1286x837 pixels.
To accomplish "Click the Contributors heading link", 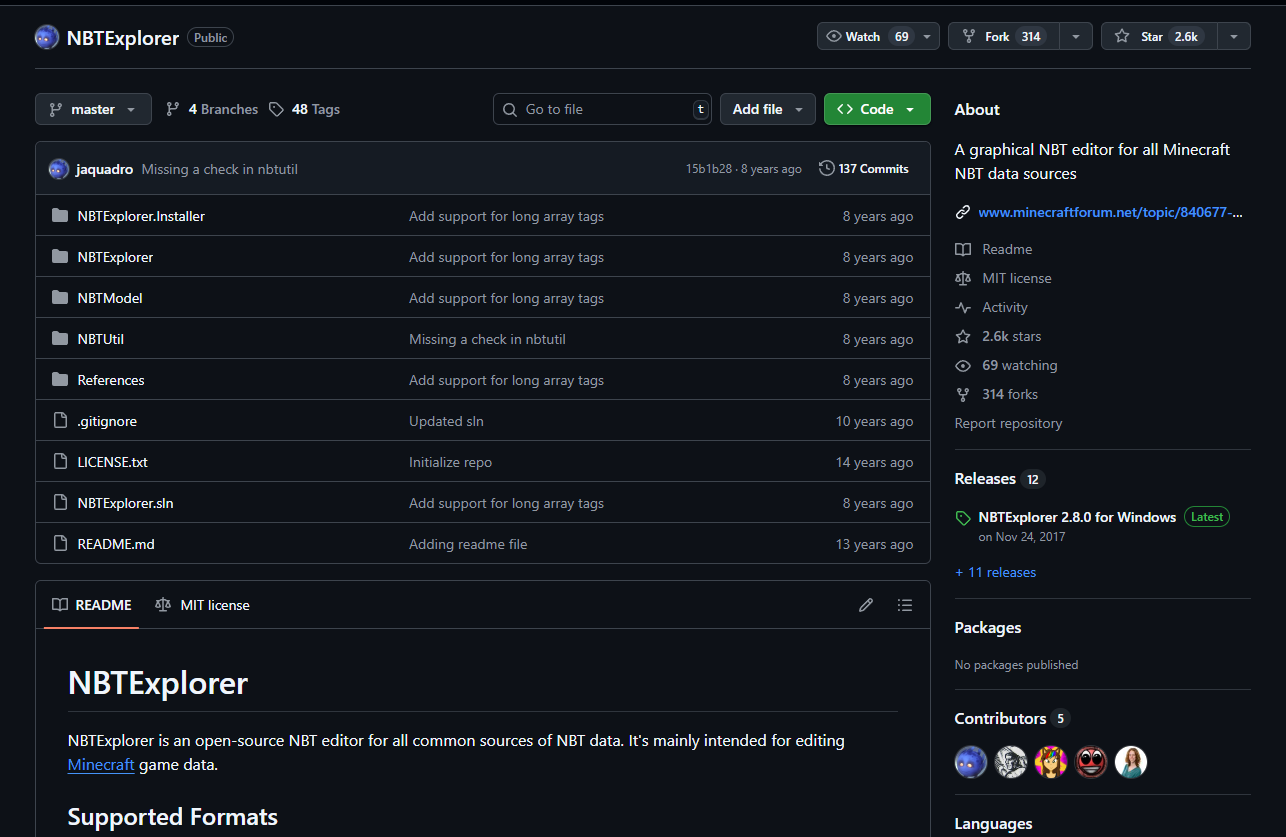I will click(1000, 718).
